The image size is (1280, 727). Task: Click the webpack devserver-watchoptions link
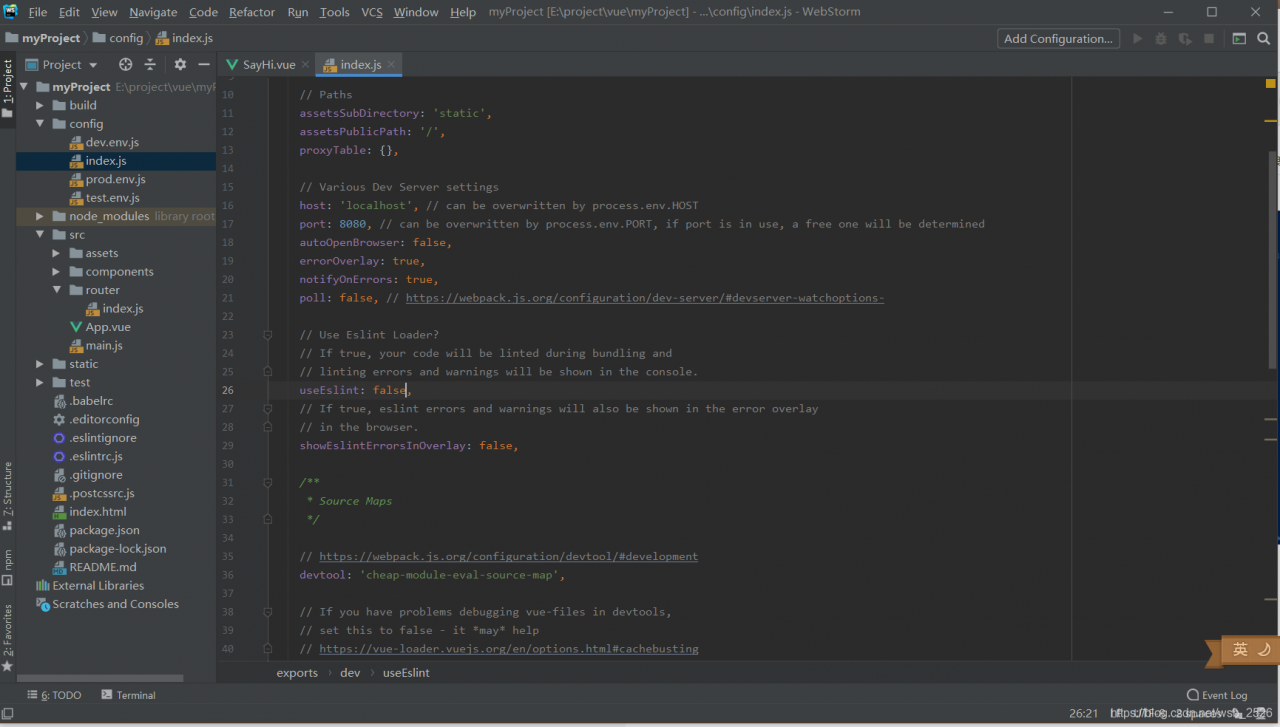coord(645,298)
